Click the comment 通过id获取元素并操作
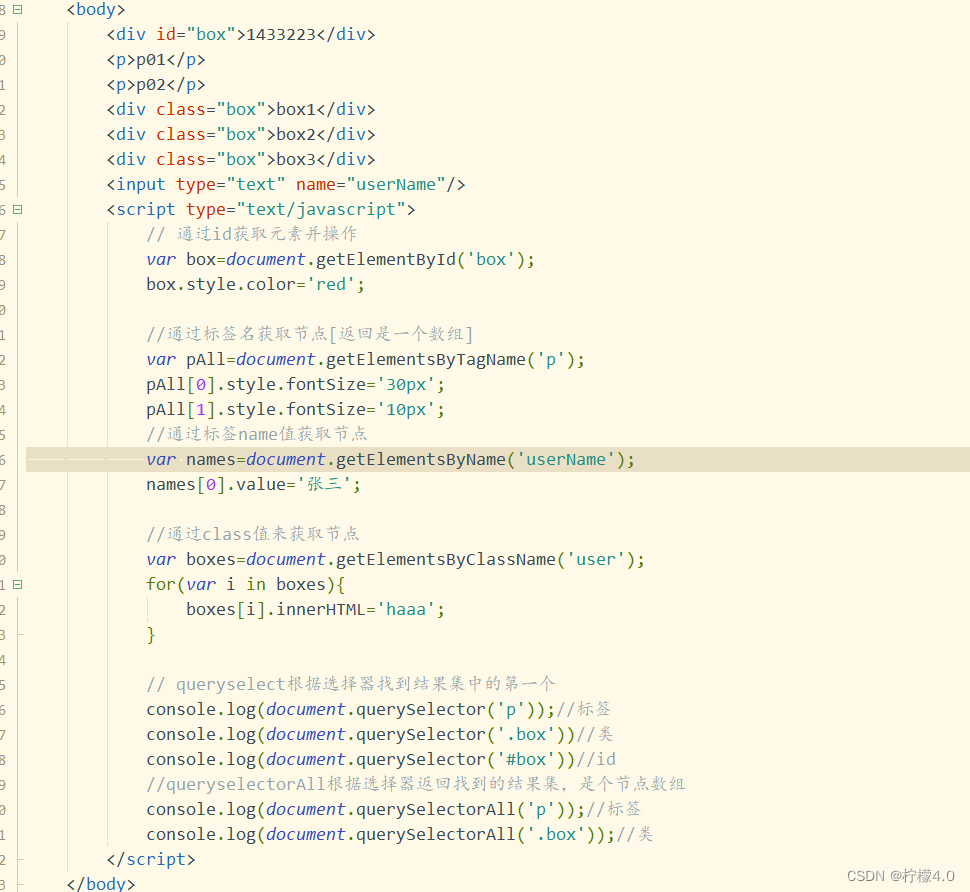 pos(252,234)
